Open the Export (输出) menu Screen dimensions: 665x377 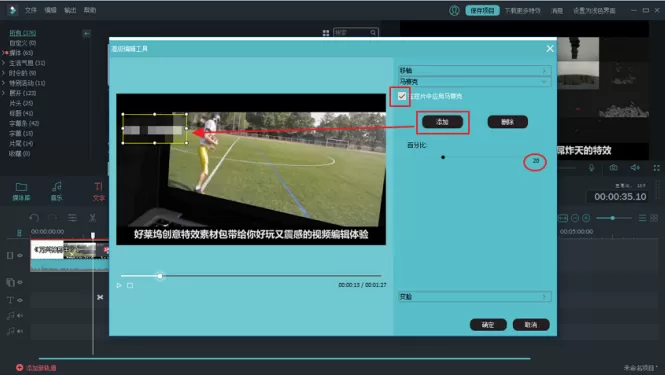click(70, 10)
